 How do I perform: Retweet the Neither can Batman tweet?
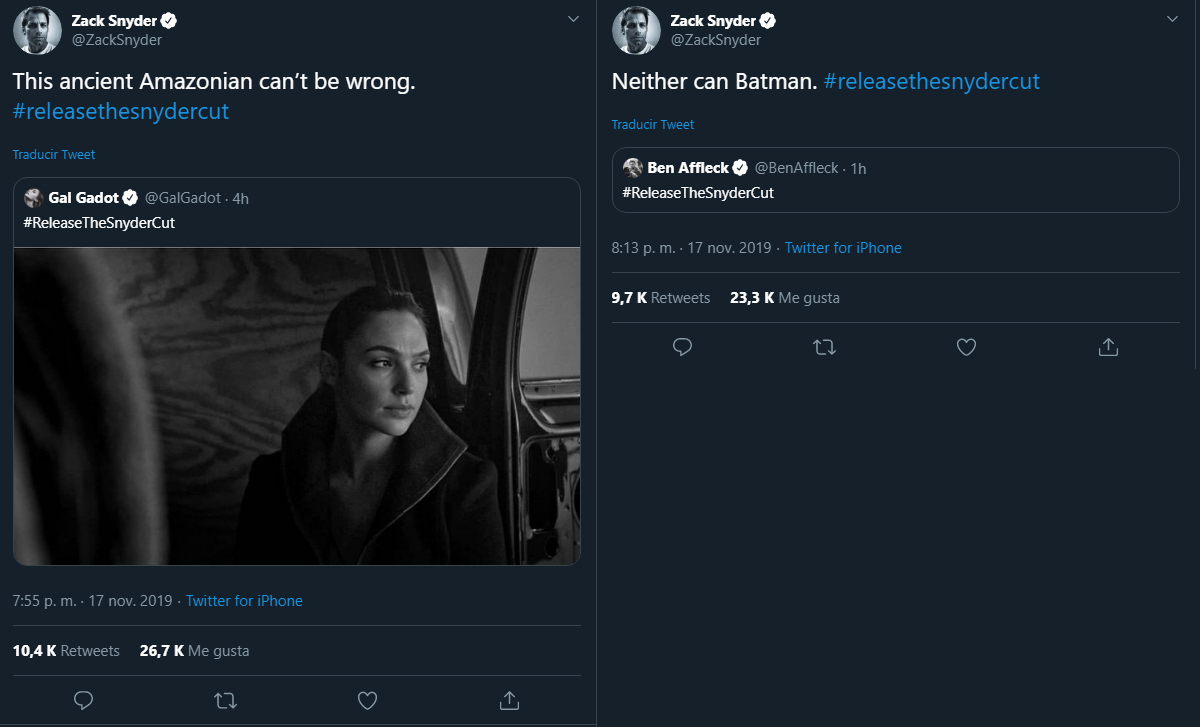825,347
